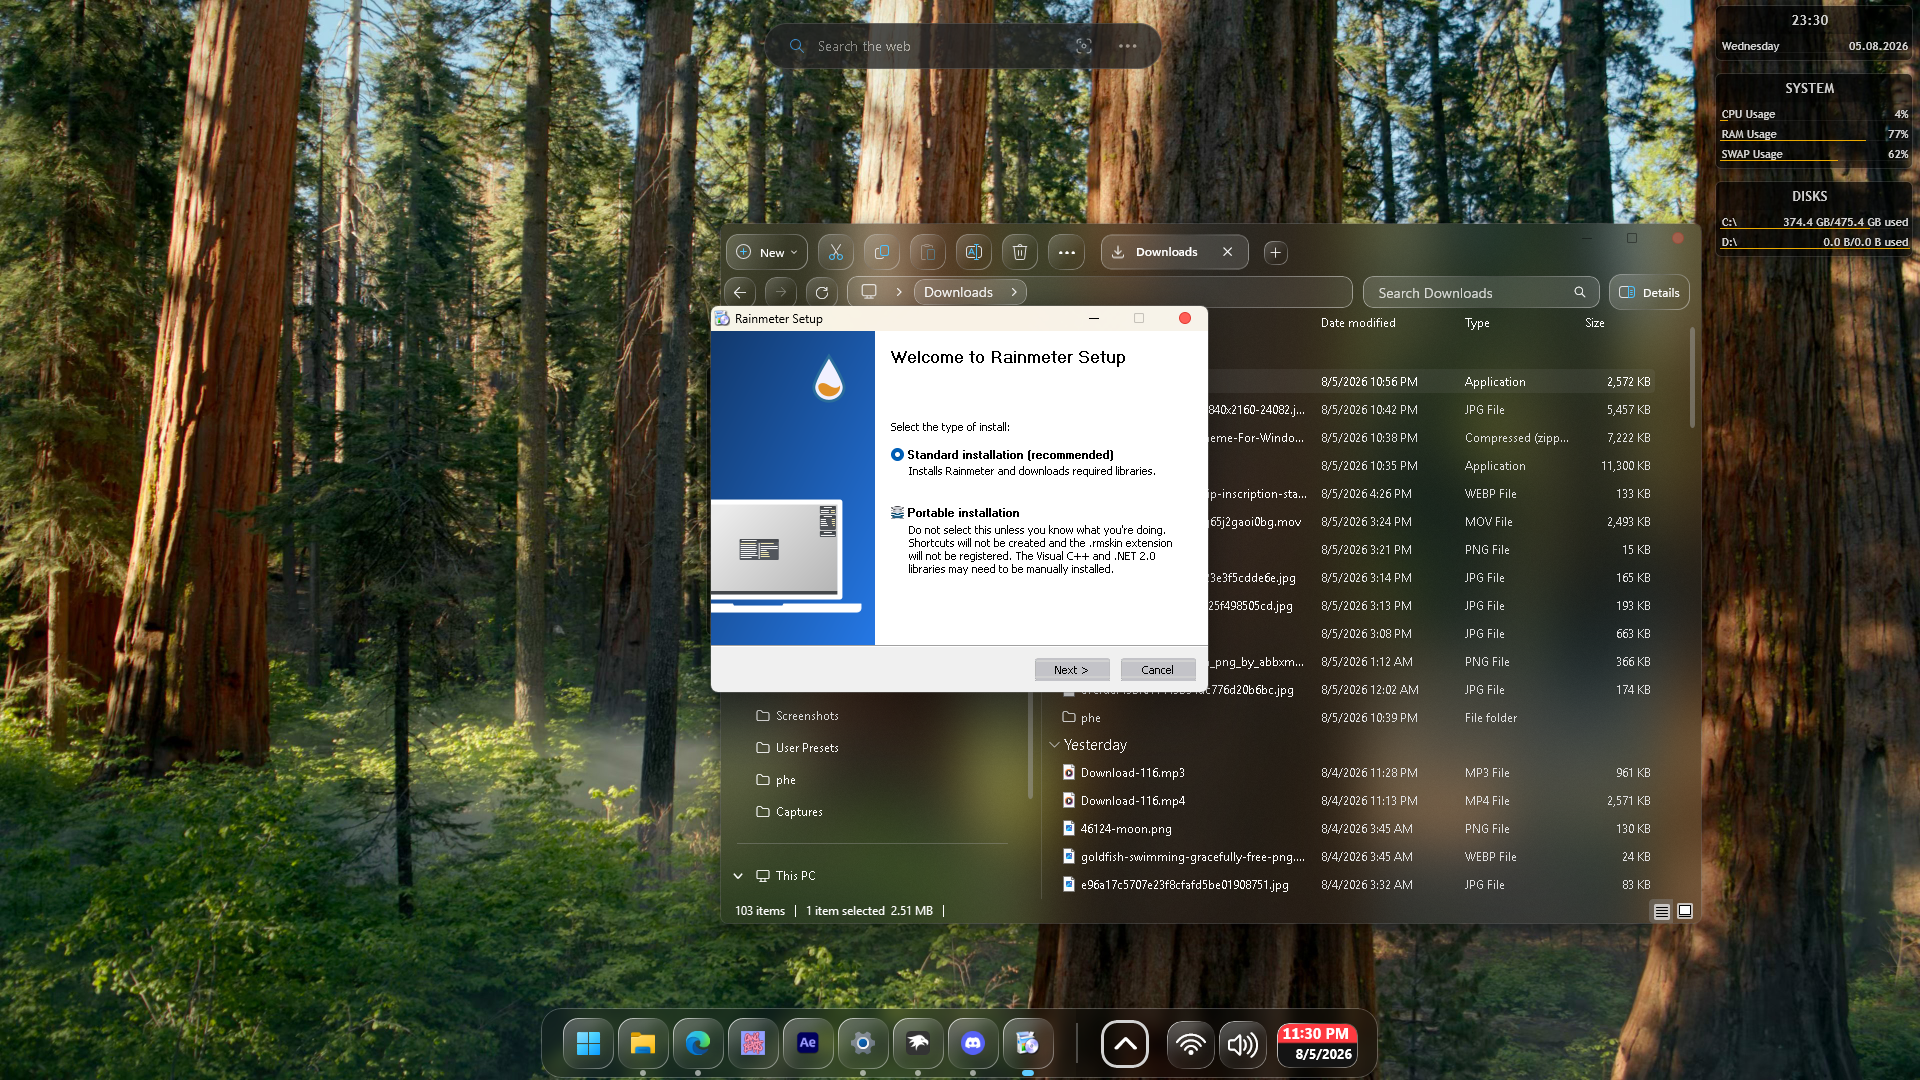Switch to the Downloads tab

[1166, 252]
